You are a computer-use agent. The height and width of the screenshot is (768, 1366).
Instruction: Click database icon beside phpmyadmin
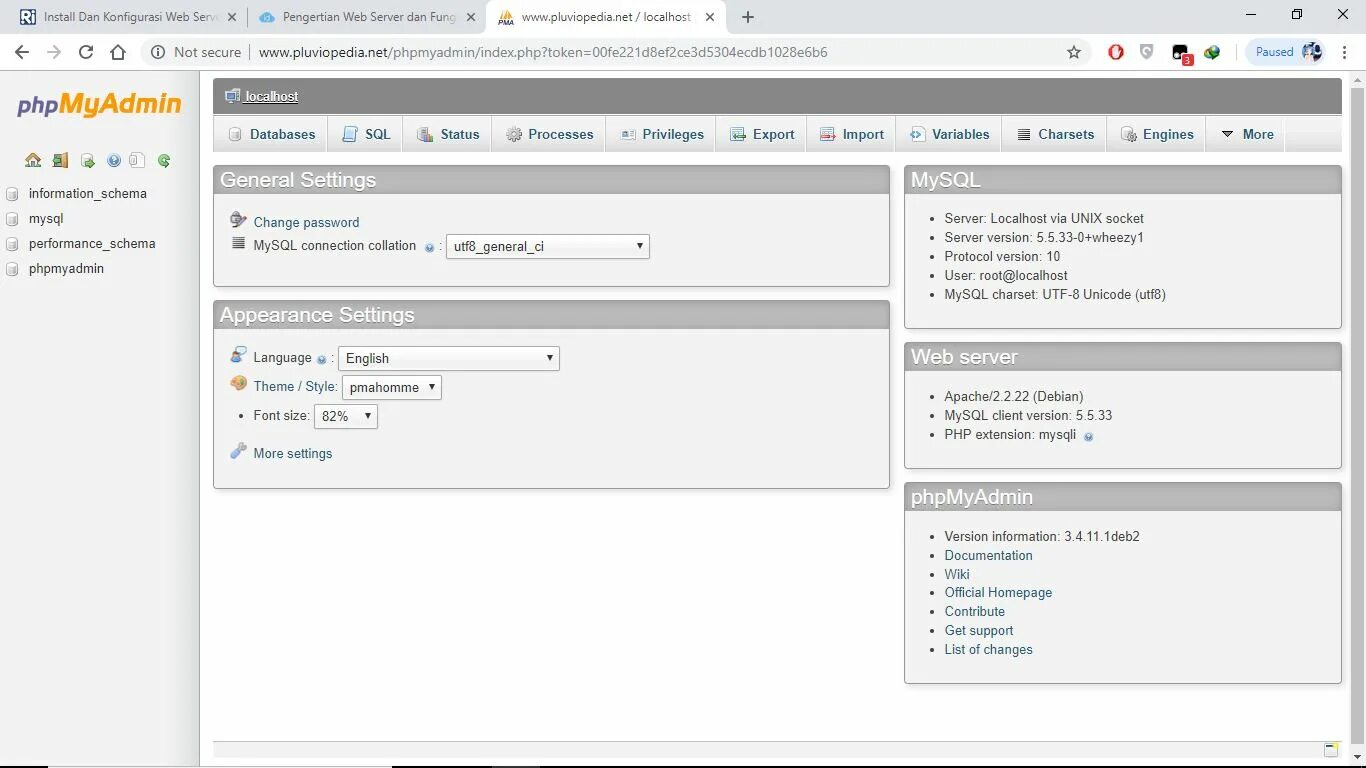[x=12, y=269]
